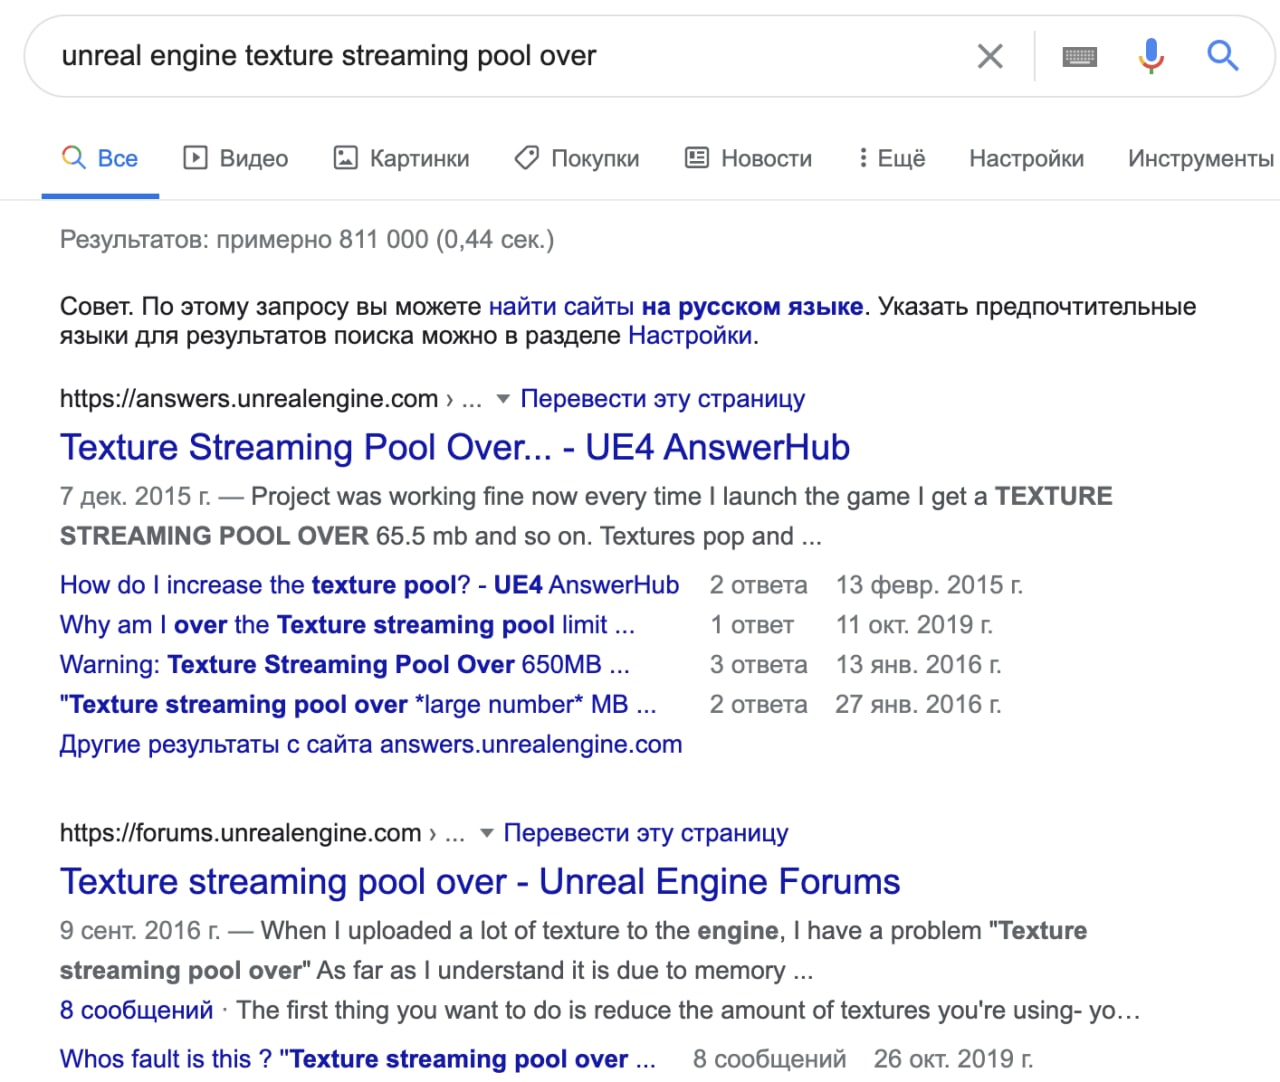Open Warning: Texture Streaming Pool Over 650MB link
This screenshot has height=1082, width=1280.
(x=344, y=665)
